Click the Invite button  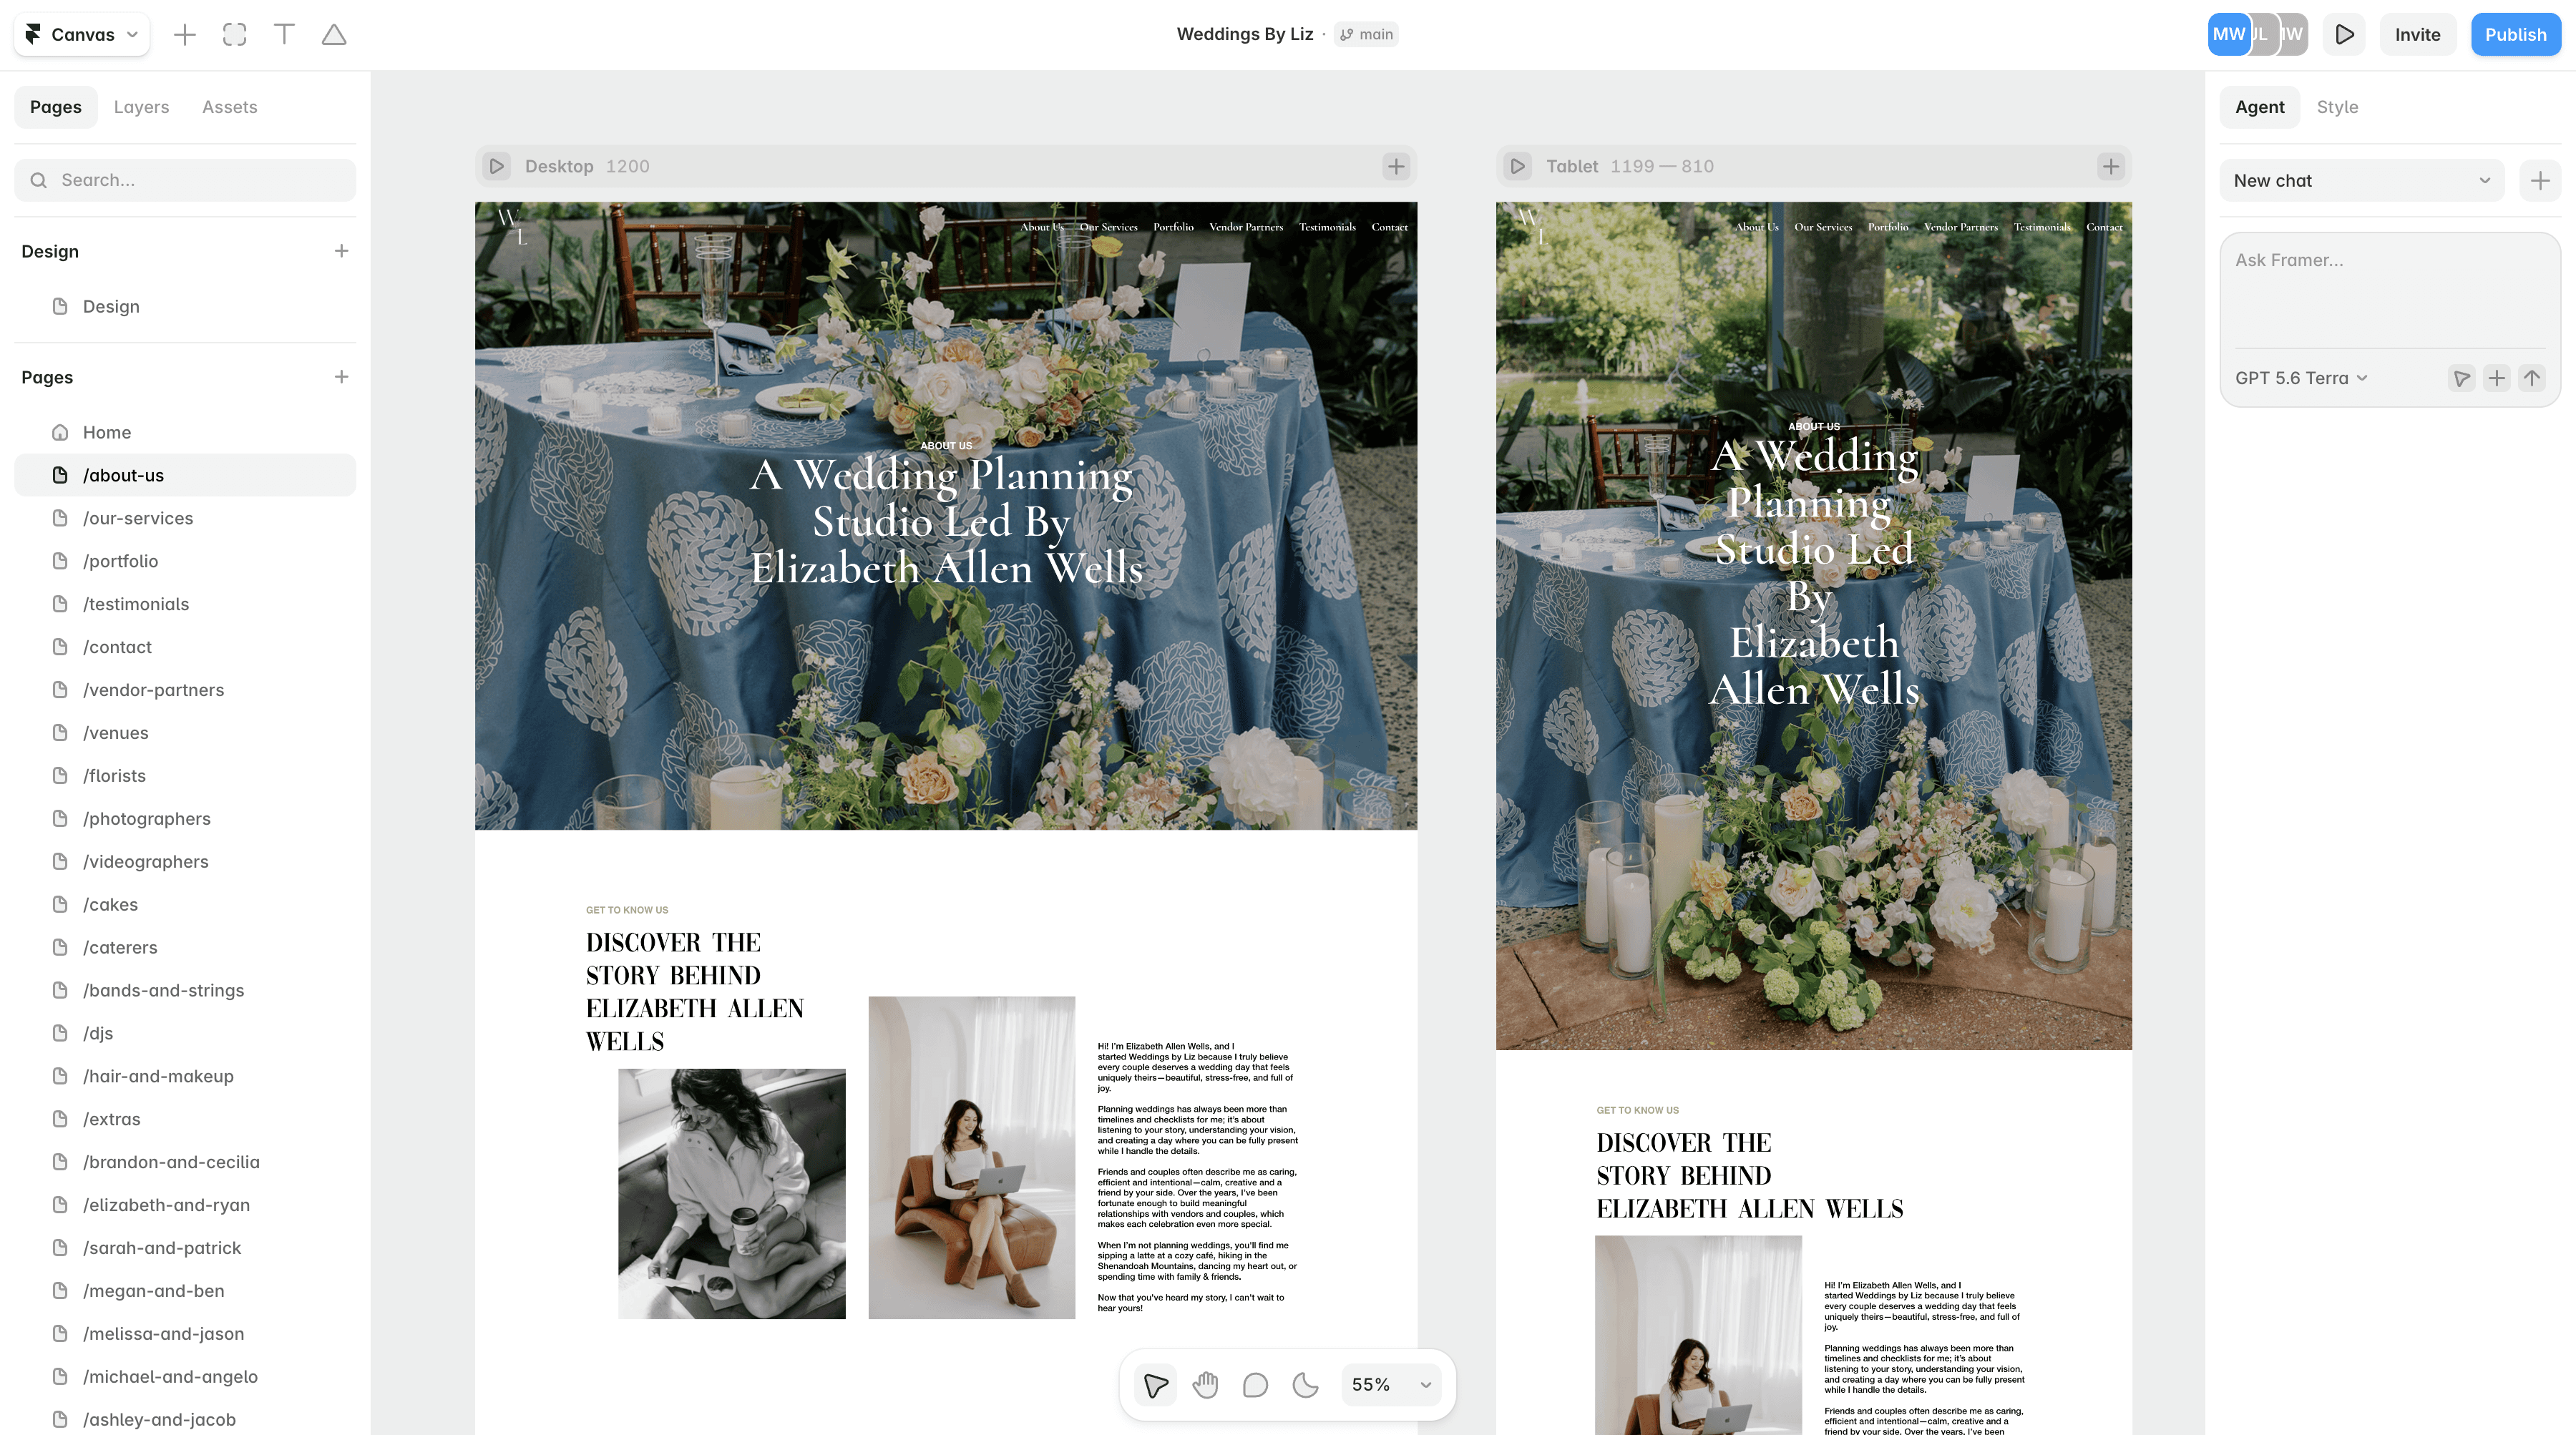pos(2417,35)
